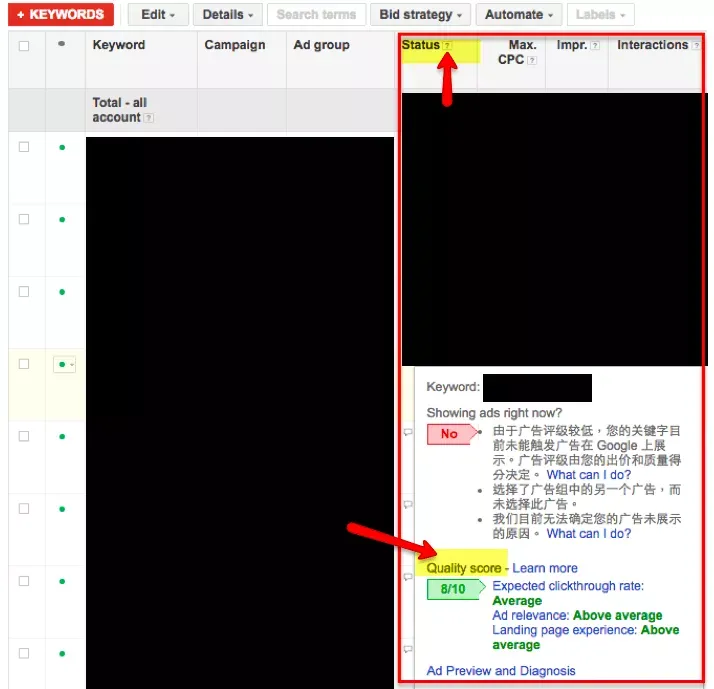Click help icon beside Total - all account
Image resolution: width=714 pixels, height=689 pixels.
click(x=148, y=118)
